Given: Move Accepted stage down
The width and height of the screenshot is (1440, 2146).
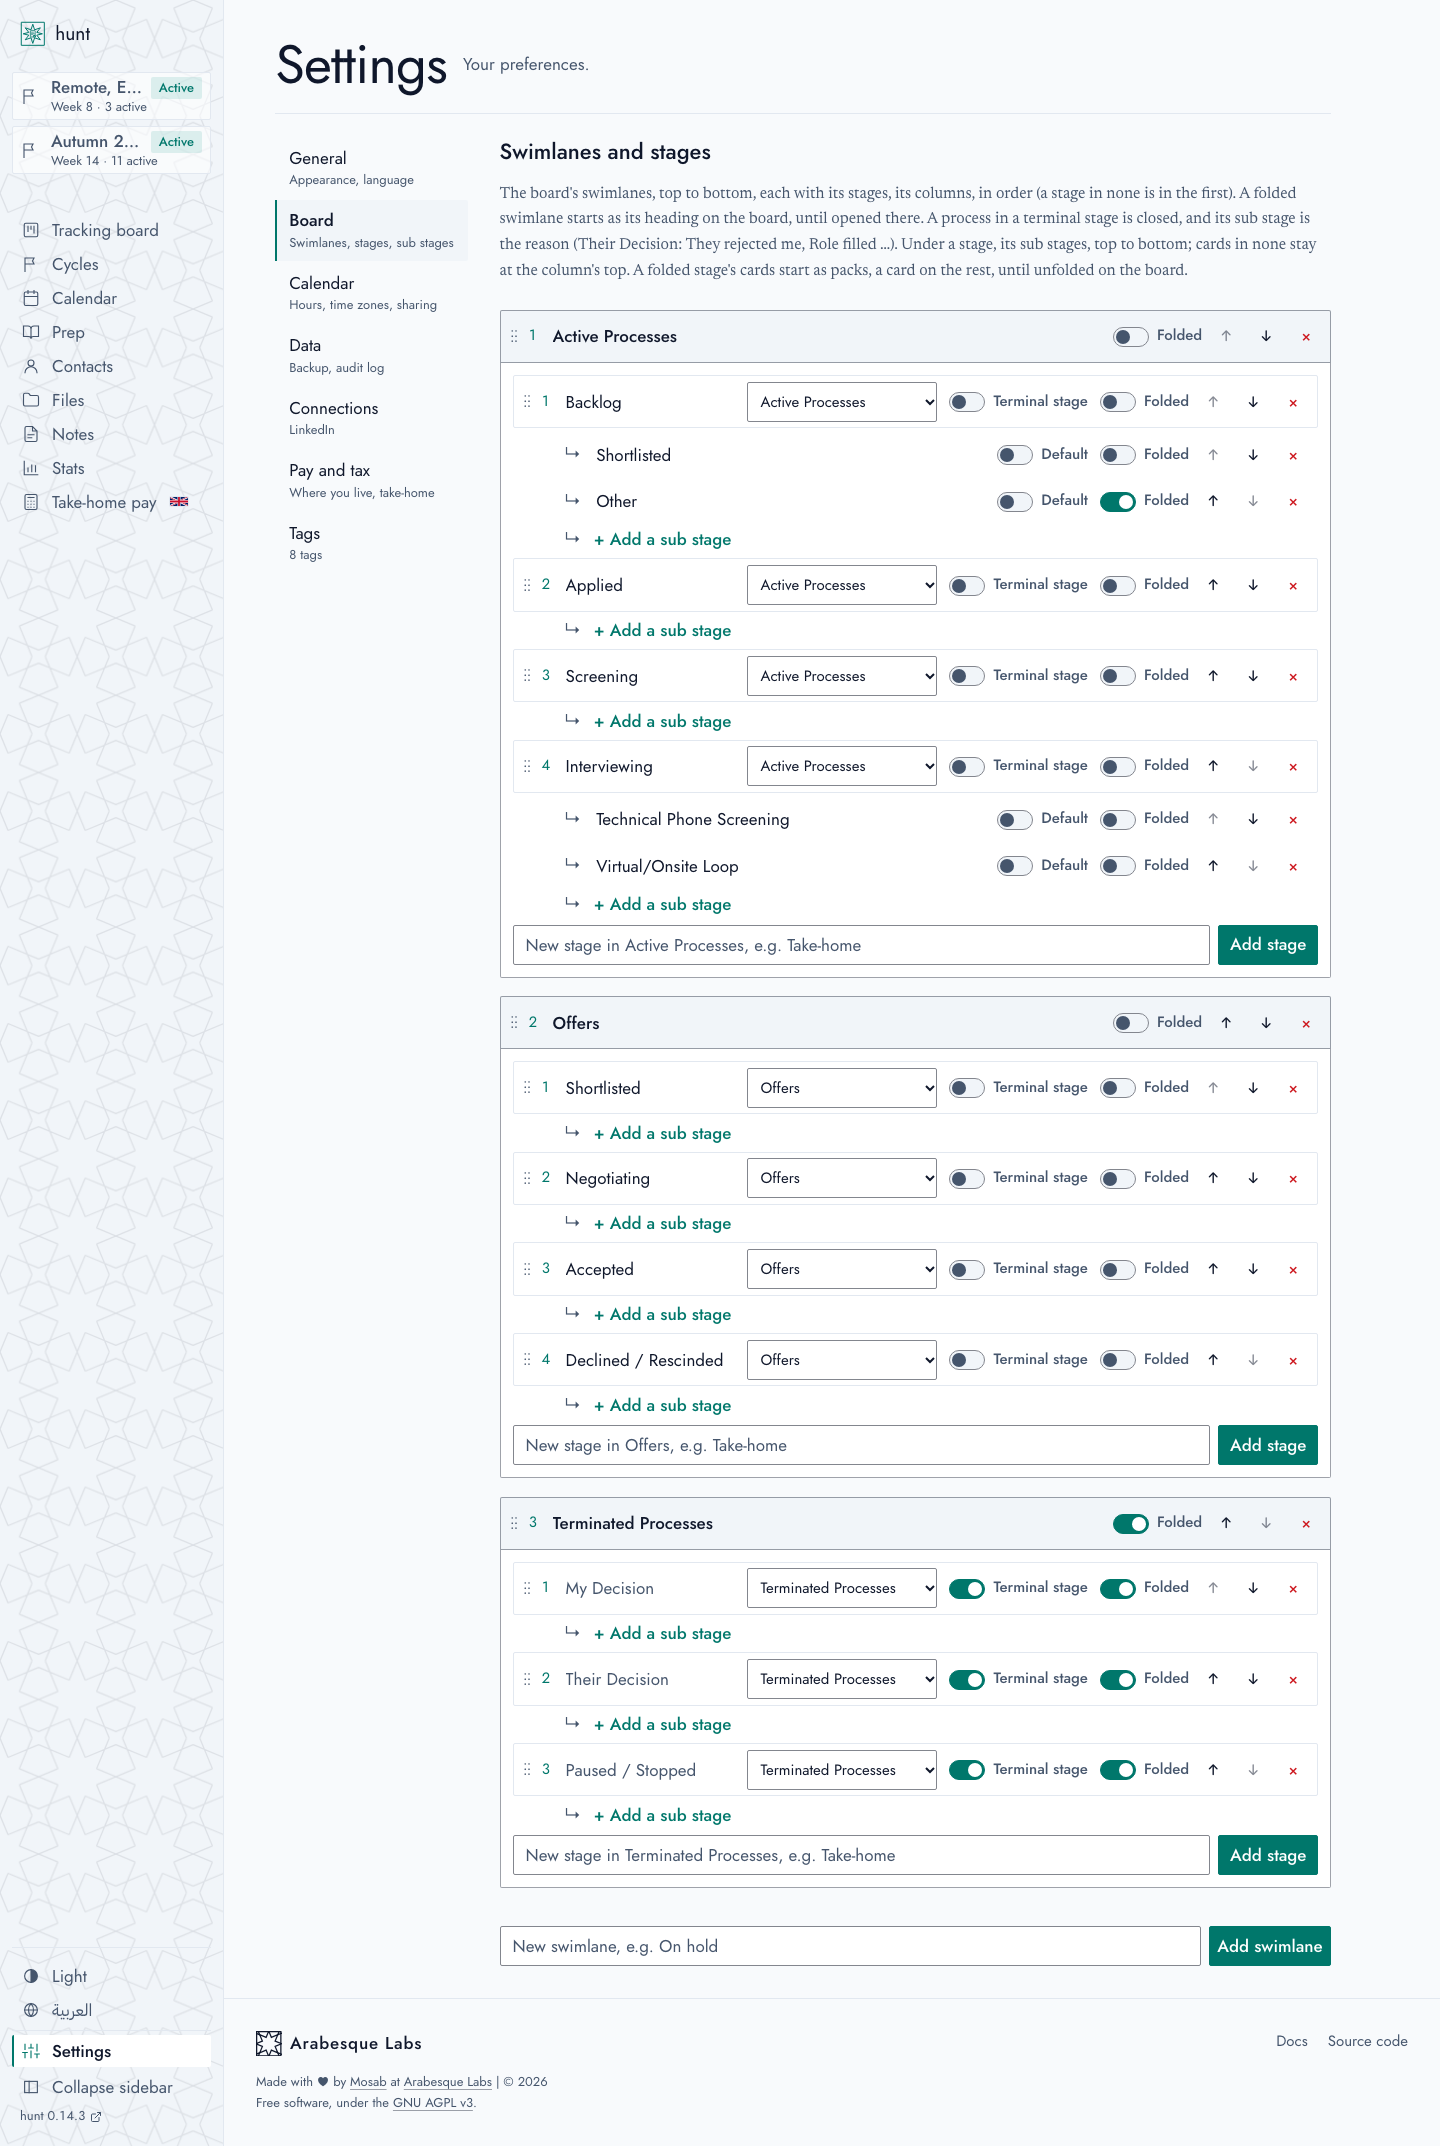Looking at the screenshot, I should pyautogui.click(x=1253, y=1269).
